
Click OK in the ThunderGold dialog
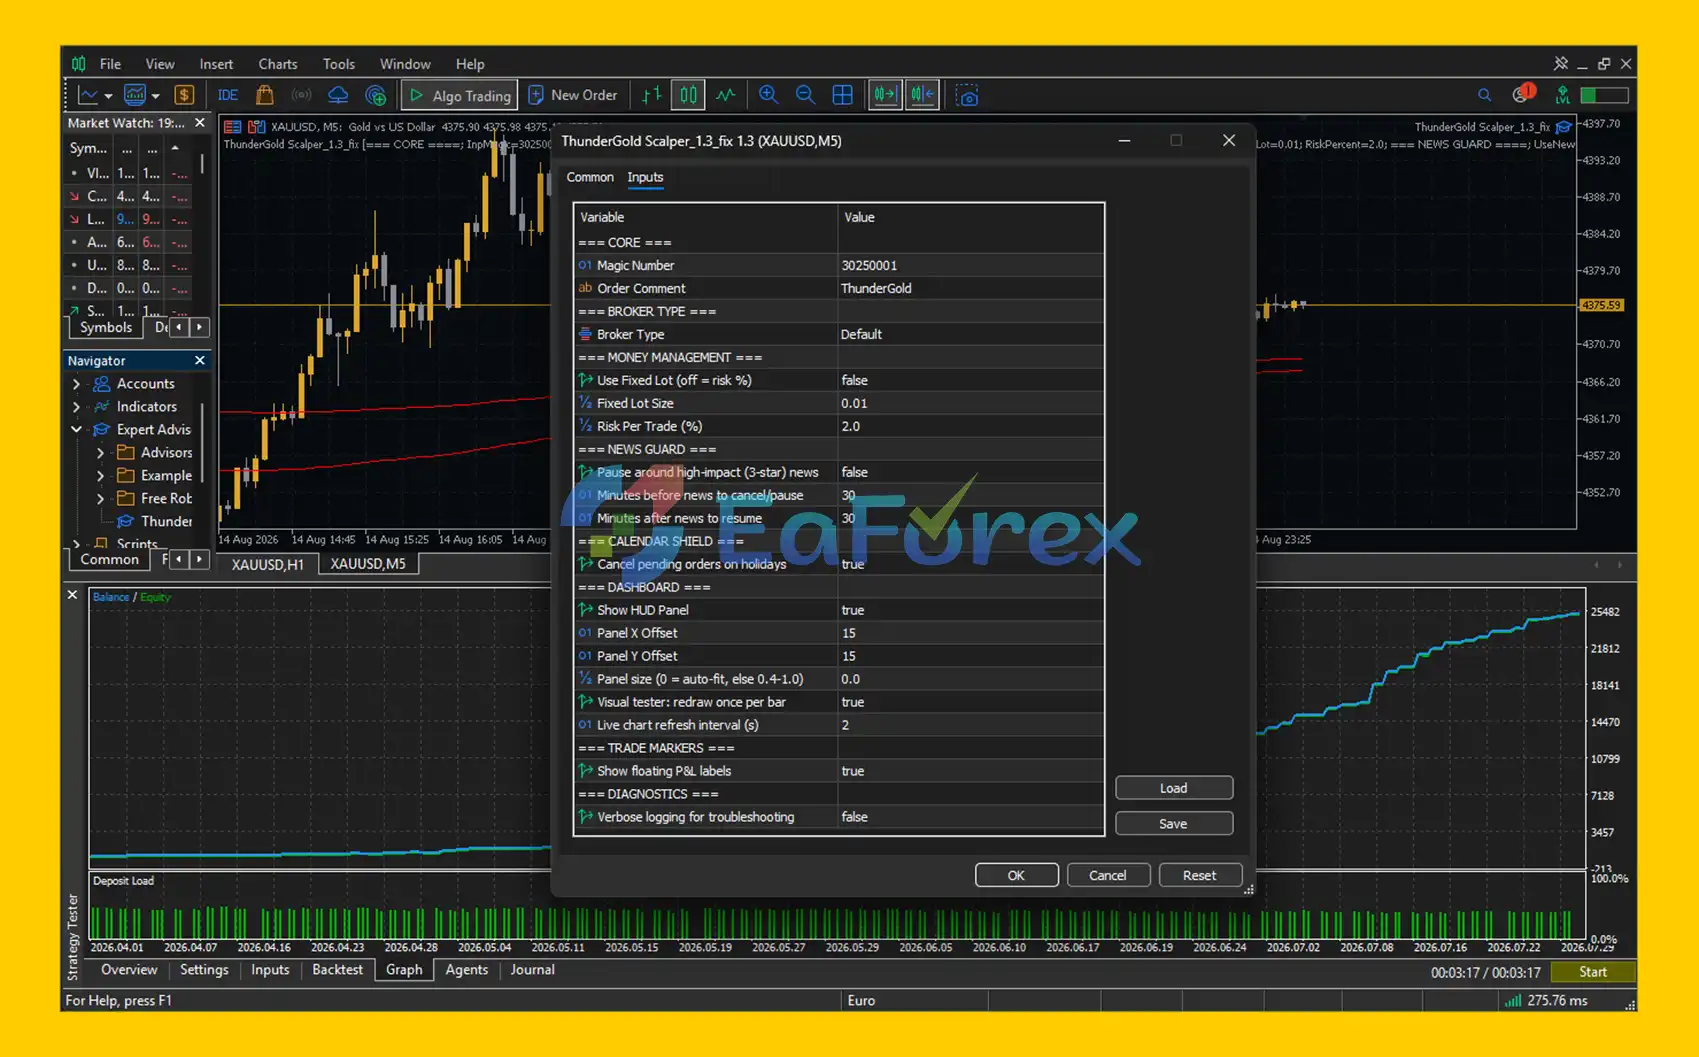tap(1016, 875)
